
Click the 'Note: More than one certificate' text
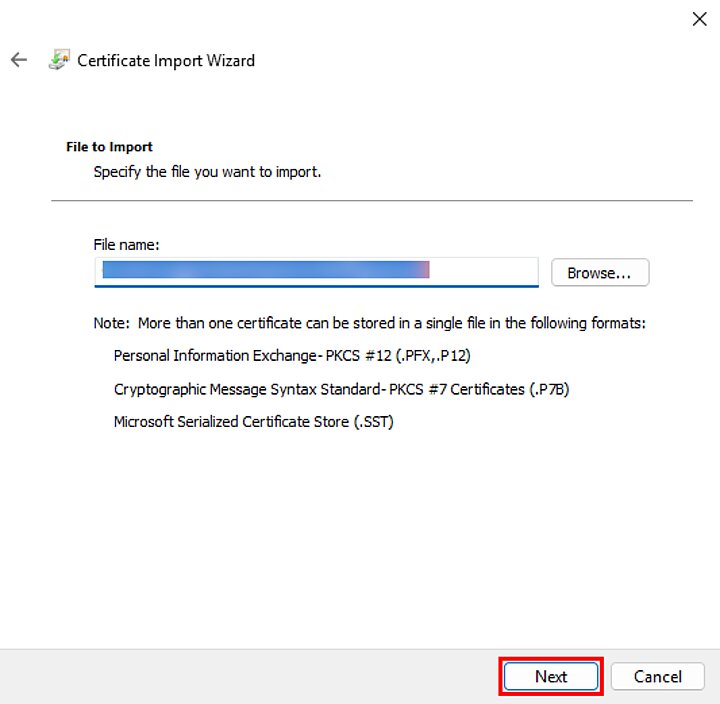370,323
